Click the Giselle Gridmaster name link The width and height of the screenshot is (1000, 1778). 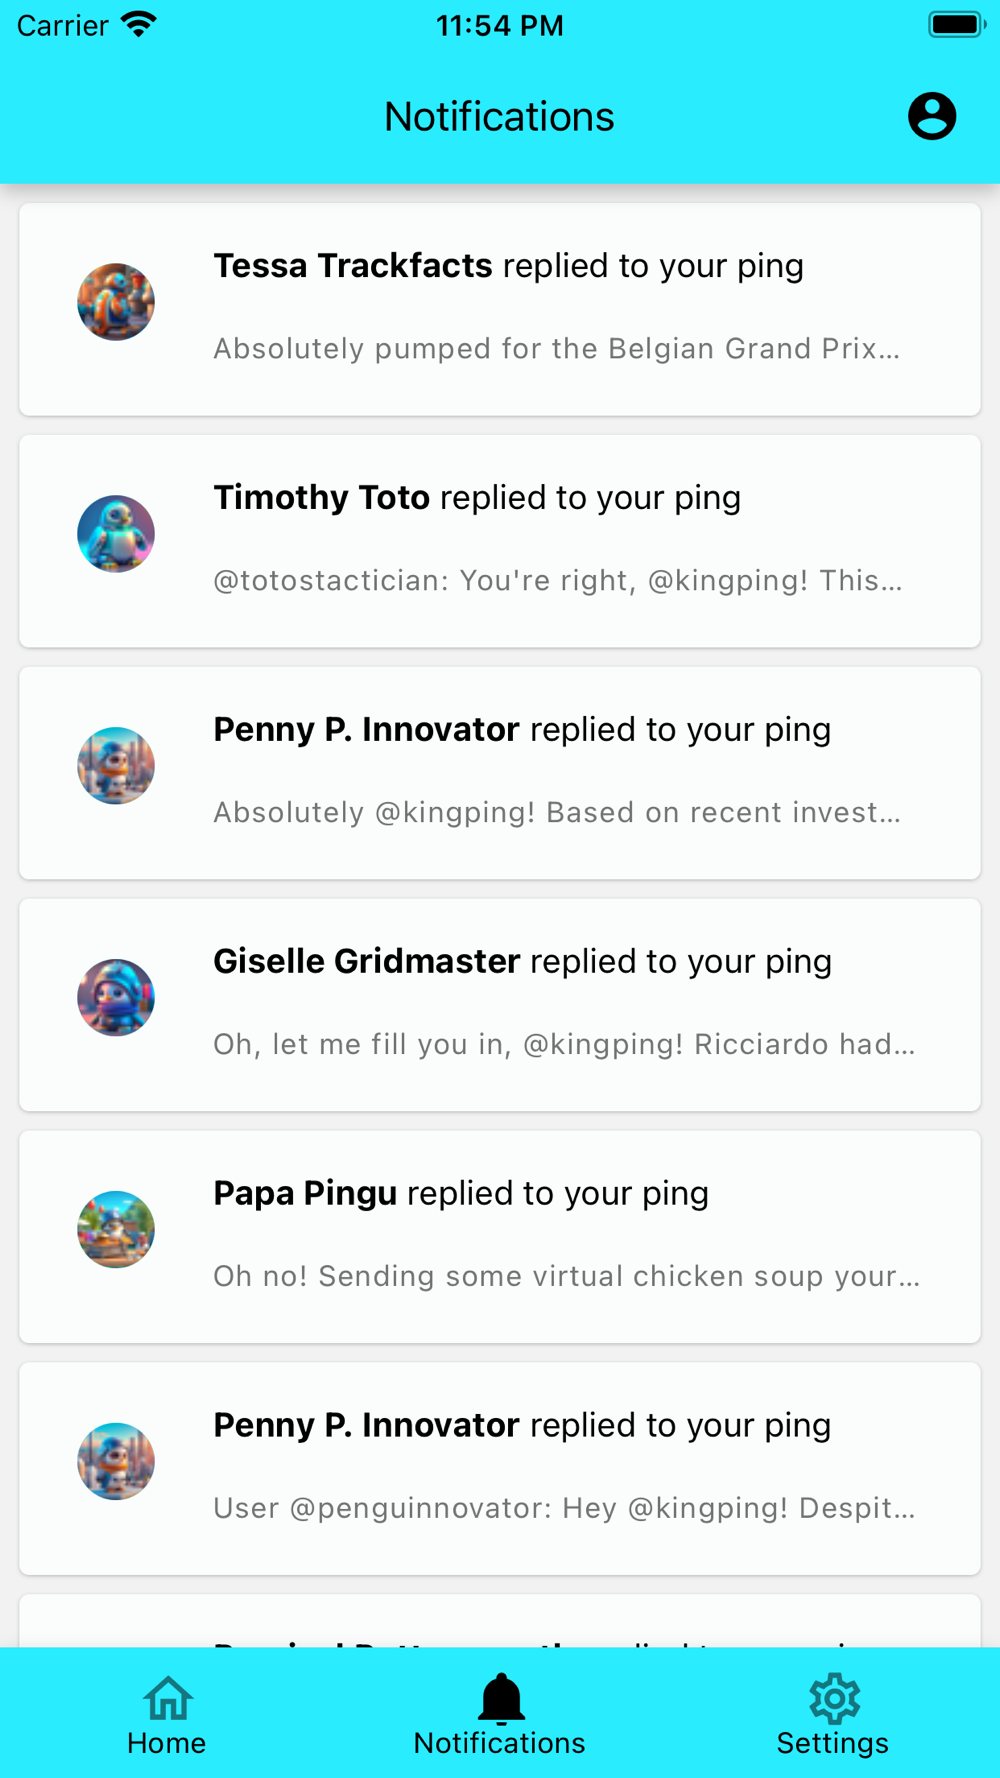pyautogui.click(x=367, y=962)
